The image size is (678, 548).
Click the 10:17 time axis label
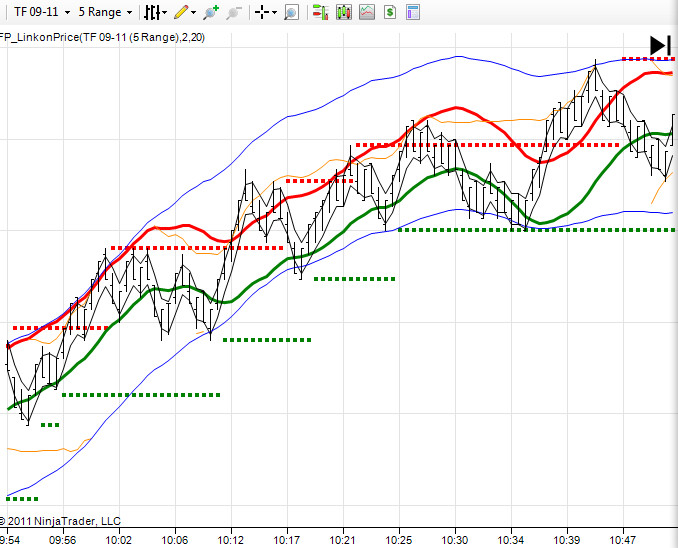pyautogui.click(x=287, y=540)
